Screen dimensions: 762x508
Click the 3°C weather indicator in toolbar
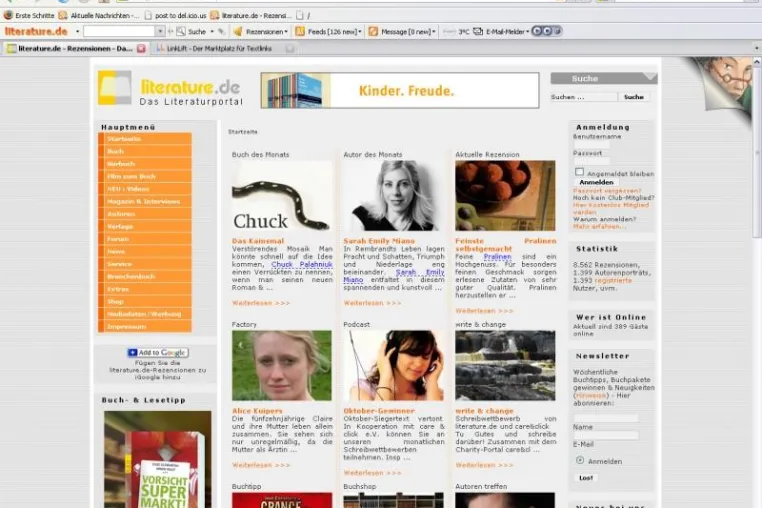click(464, 32)
